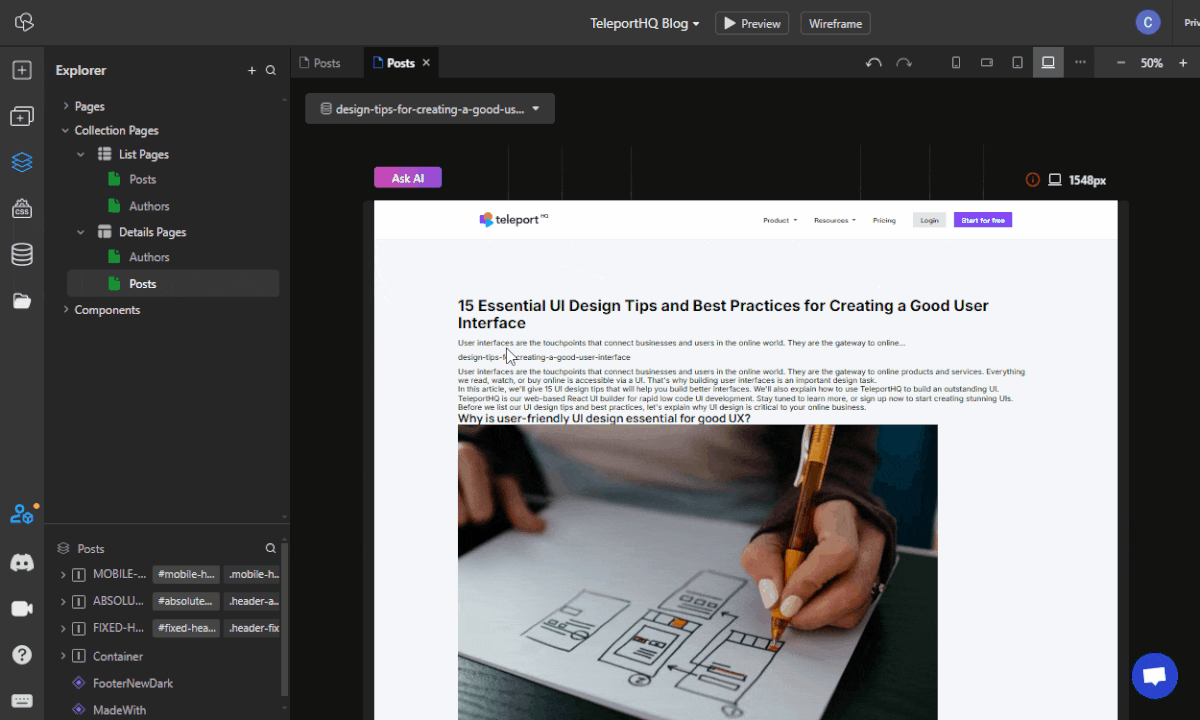Select the FooterNewDark layer
1200x720 pixels.
133,683
